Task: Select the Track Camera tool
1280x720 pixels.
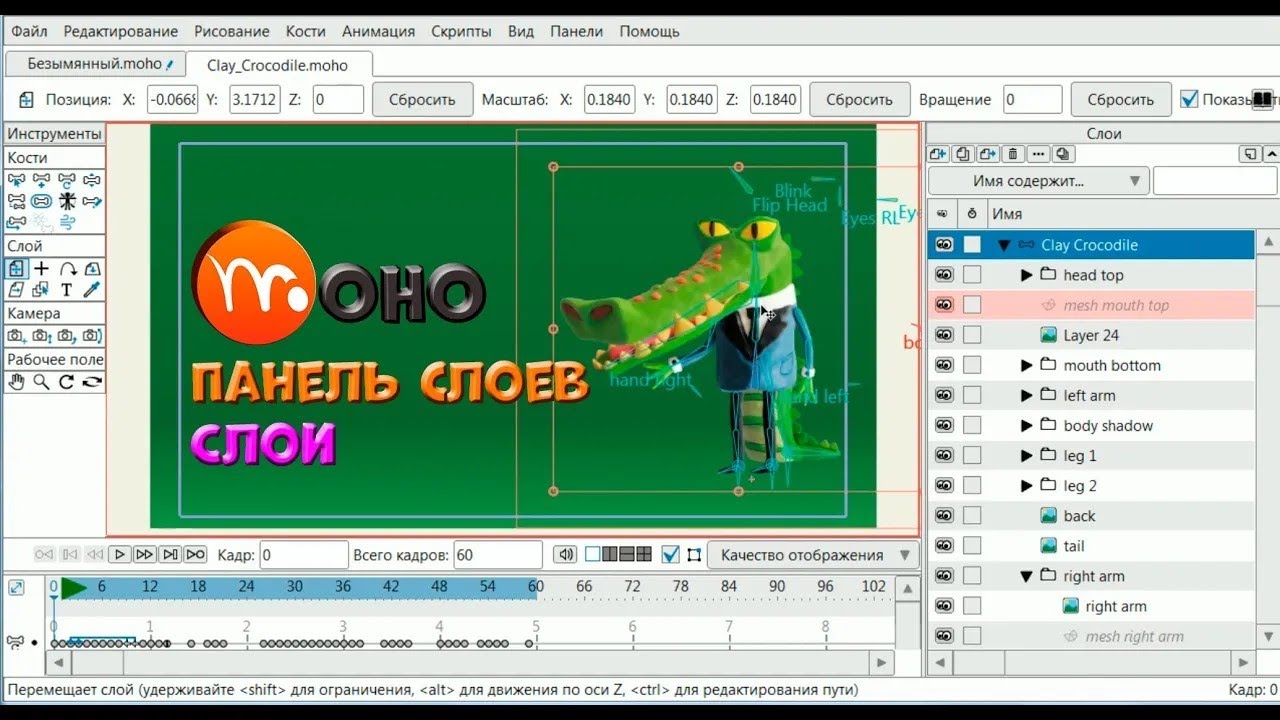Action: tap(16, 336)
